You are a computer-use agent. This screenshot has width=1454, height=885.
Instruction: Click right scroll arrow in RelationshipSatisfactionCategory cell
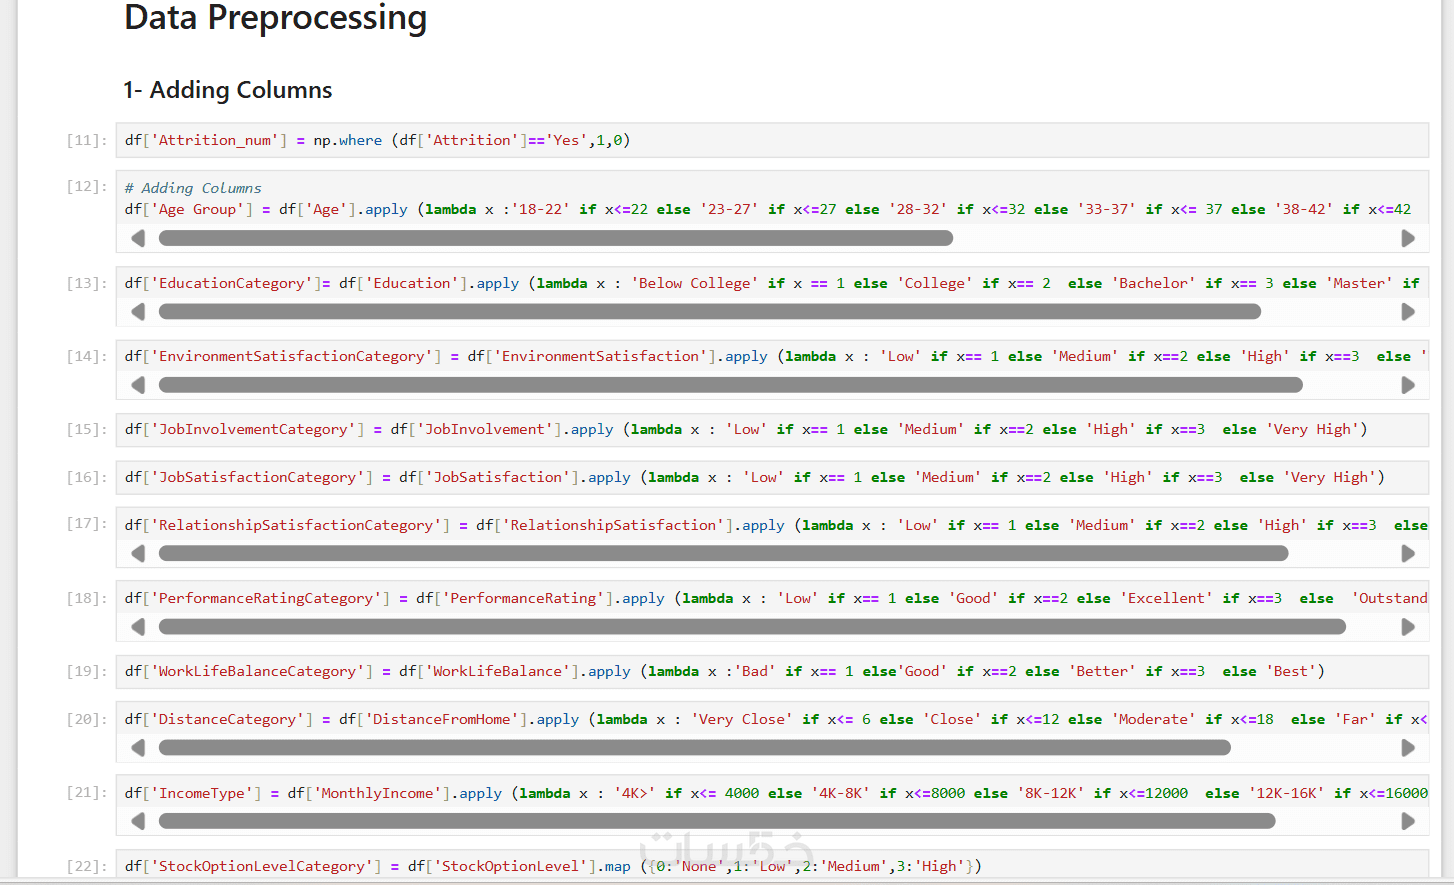point(1408,553)
